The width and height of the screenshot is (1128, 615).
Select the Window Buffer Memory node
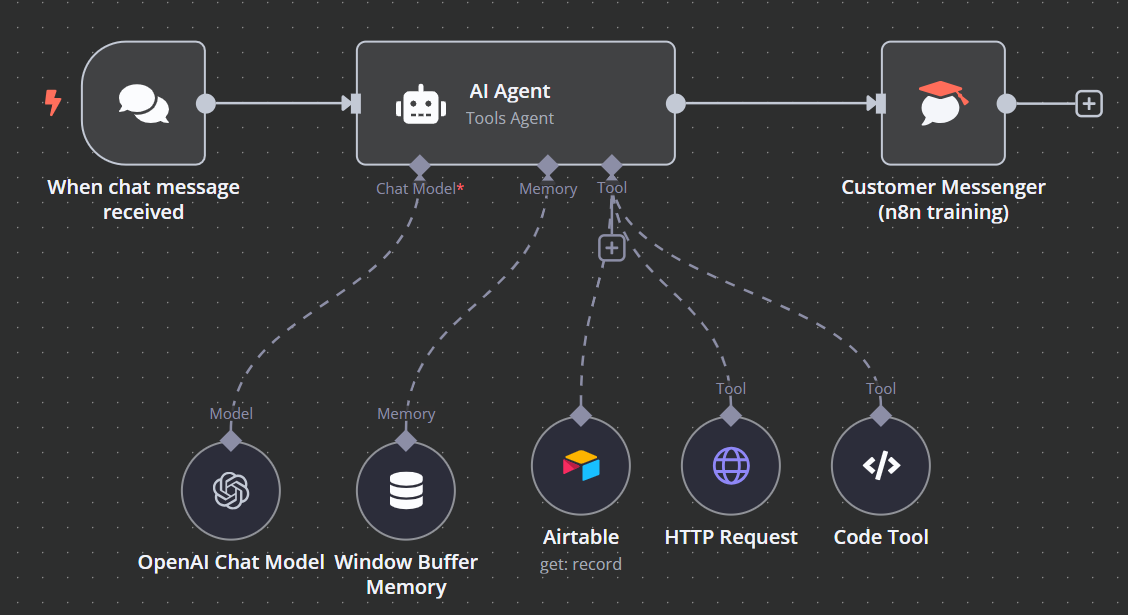[406, 489]
